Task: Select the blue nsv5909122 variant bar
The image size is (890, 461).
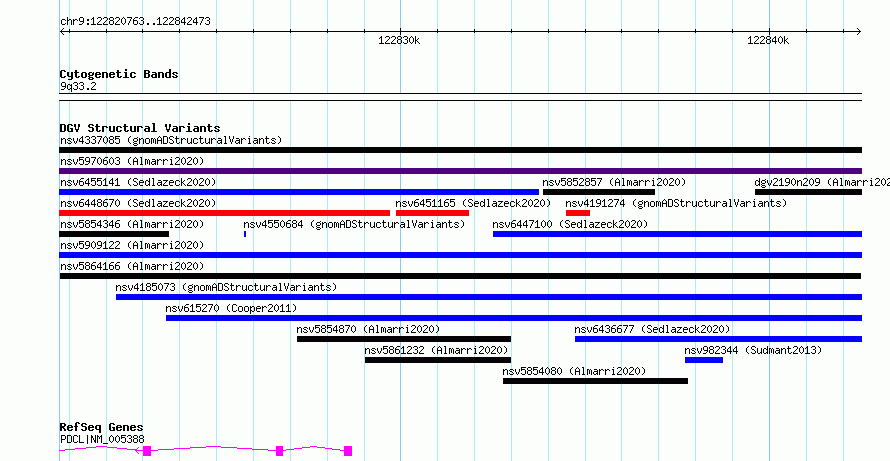Action: pyautogui.click(x=460, y=255)
